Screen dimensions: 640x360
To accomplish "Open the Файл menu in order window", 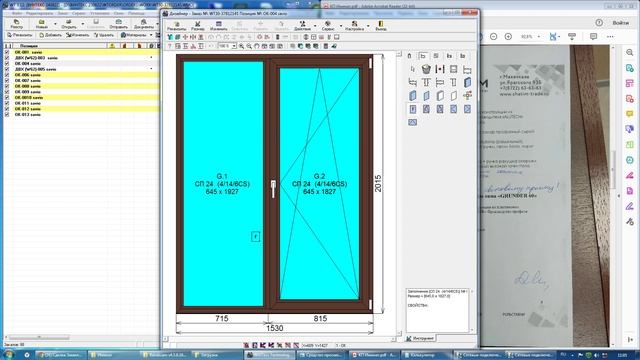I will tap(17, 13).
